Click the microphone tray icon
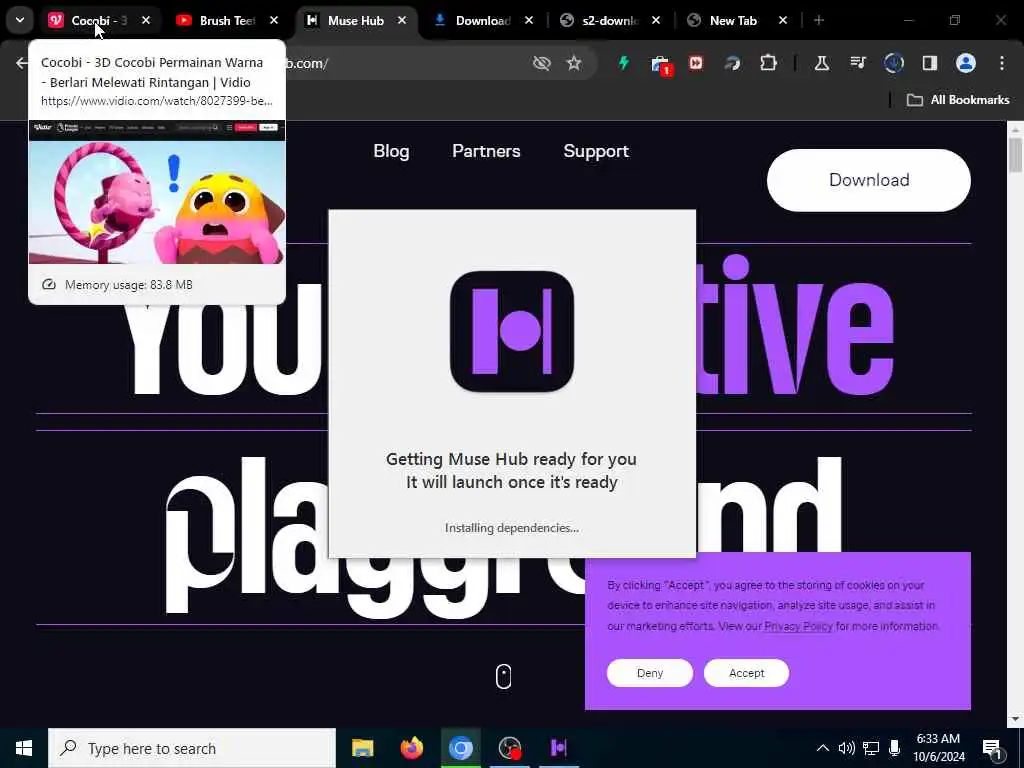This screenshot has height=768, width=1024. [894, 748]
